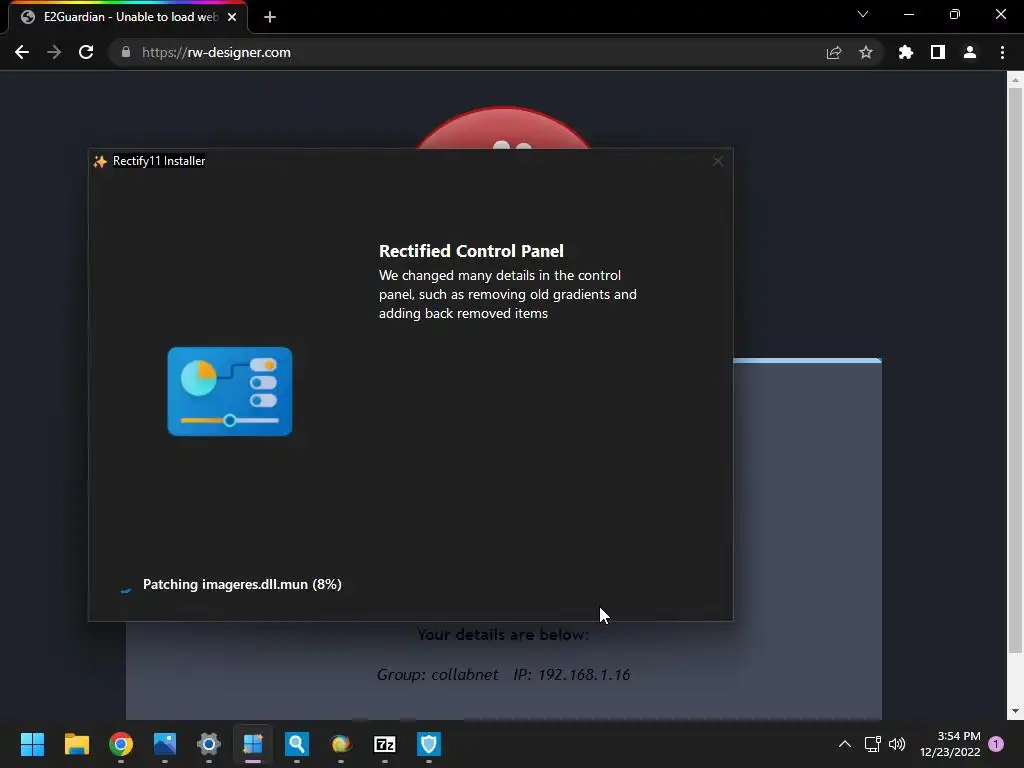
Task: Open the globe-shaped taskbar app
Action: click(341, 744)
